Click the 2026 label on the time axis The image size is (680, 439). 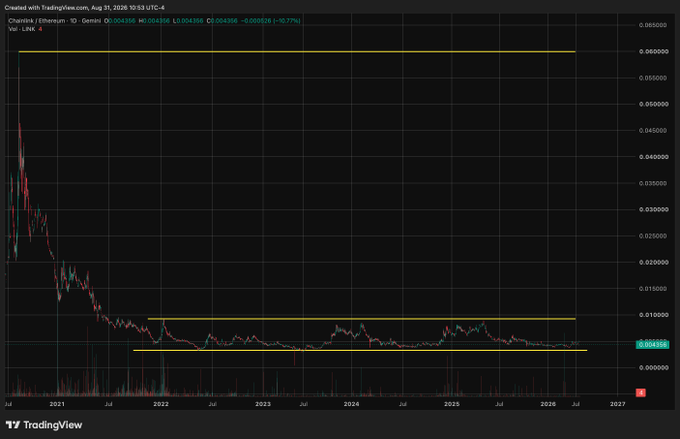click(548, 404)
